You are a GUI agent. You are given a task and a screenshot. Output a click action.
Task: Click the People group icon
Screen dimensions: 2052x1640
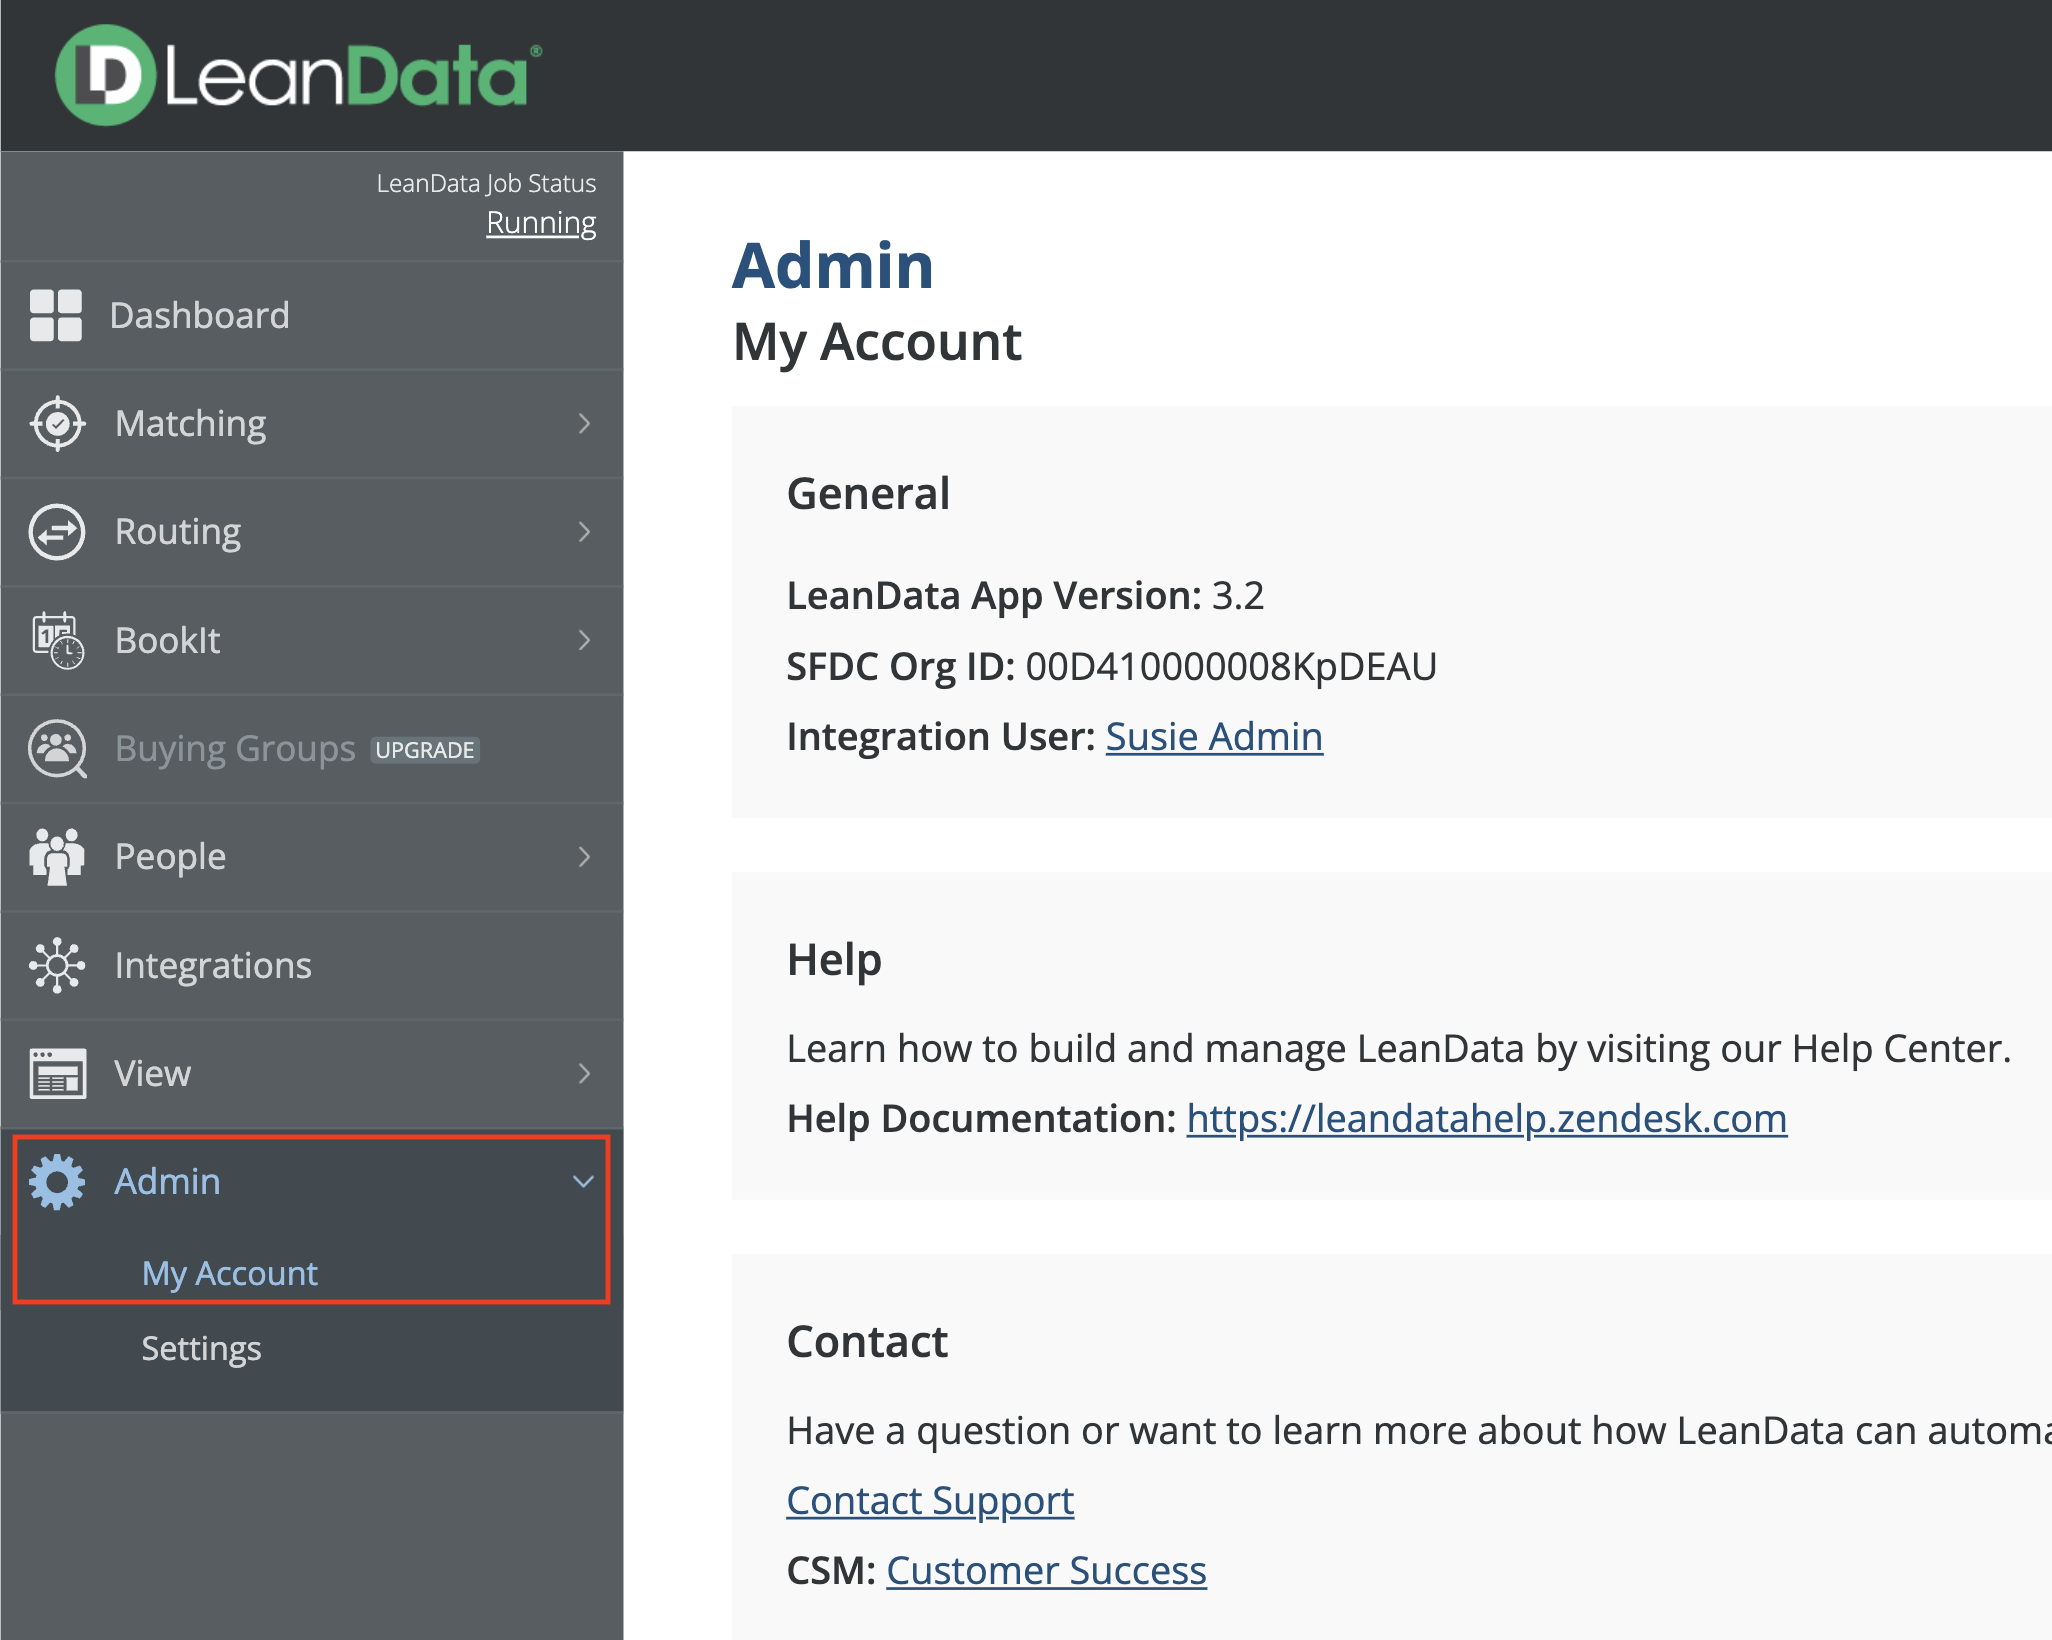click(57, 857)
